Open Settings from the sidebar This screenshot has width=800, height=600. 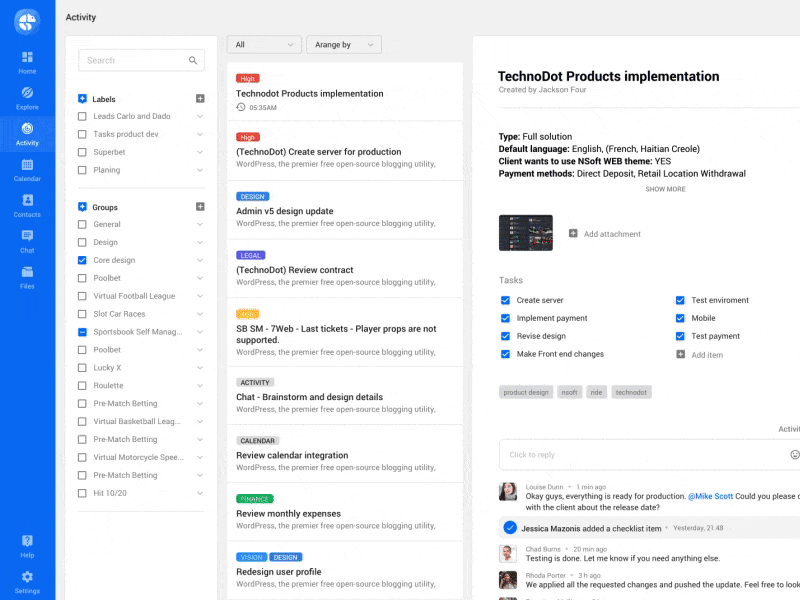[27, 578]
